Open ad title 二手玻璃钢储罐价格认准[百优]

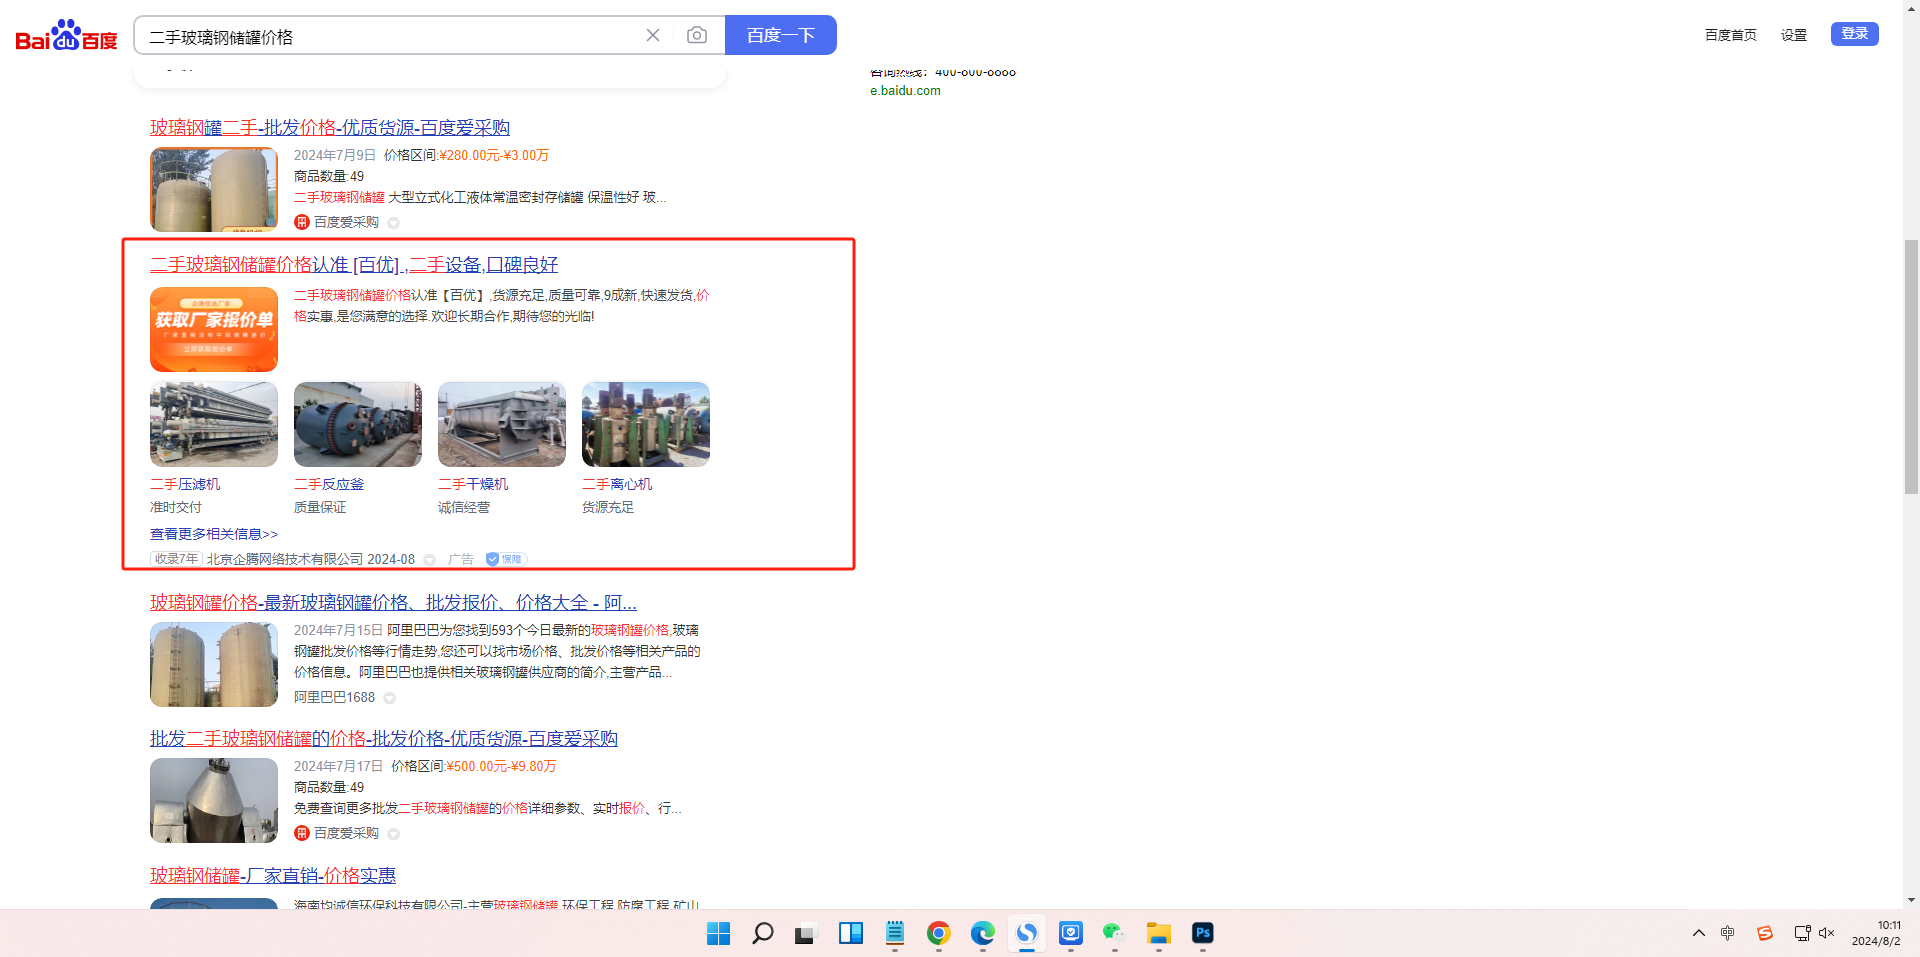coord(354,264)
